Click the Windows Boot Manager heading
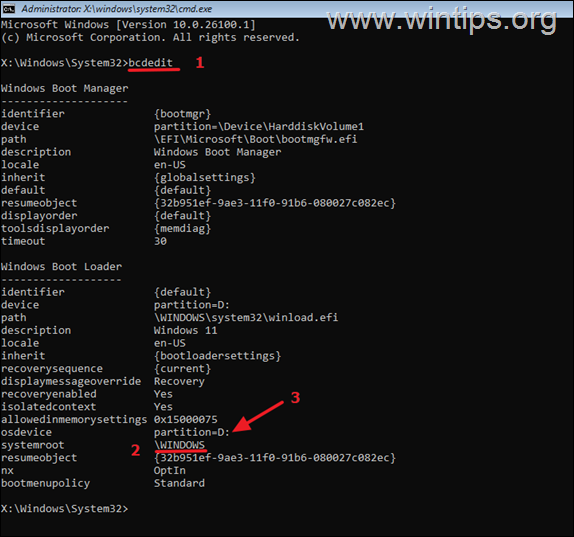Viewport: 574px width, 537px height. 65,88
